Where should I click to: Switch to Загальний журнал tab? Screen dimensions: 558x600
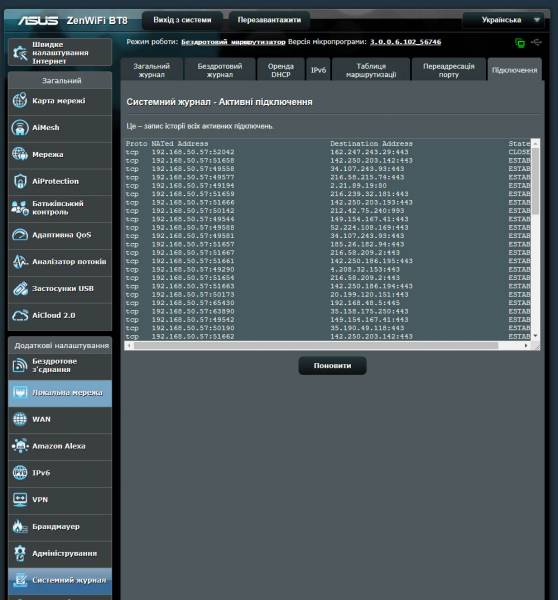(x=152, y=70)
